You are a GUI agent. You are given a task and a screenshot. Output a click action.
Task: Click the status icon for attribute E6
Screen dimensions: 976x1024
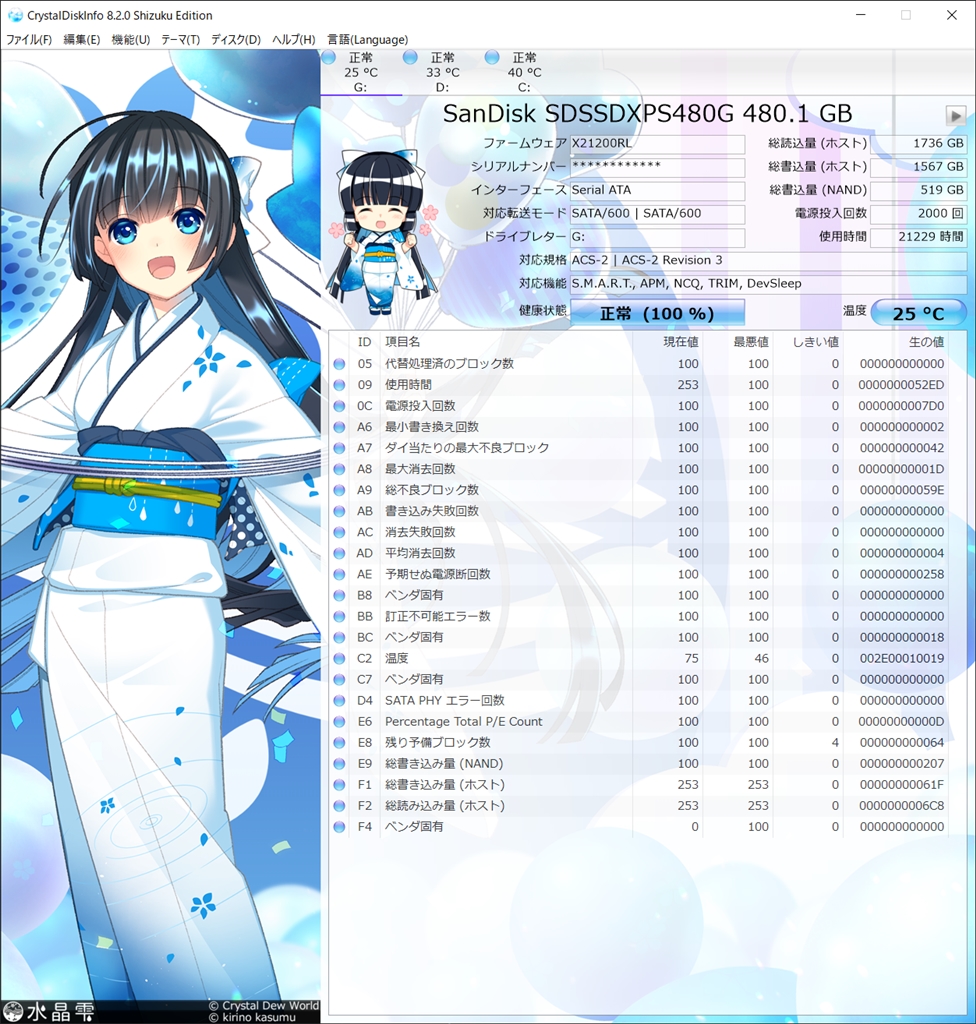(339, 722)
